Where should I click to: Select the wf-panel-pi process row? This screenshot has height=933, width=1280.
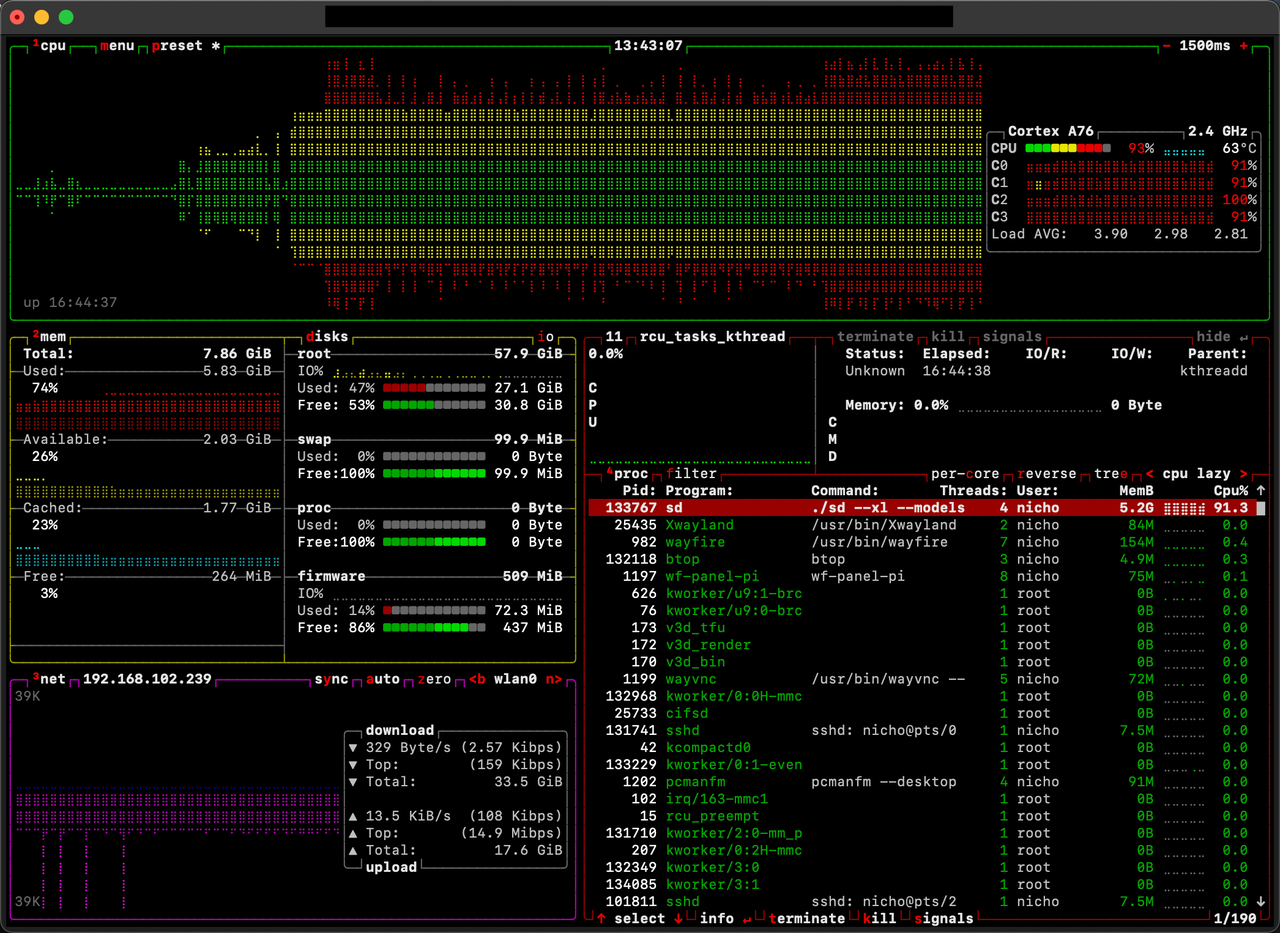(922, 576)
